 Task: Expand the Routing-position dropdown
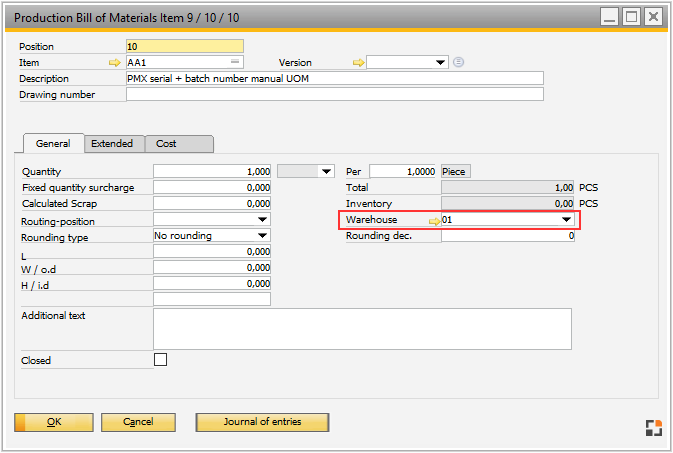coord(262,219)
